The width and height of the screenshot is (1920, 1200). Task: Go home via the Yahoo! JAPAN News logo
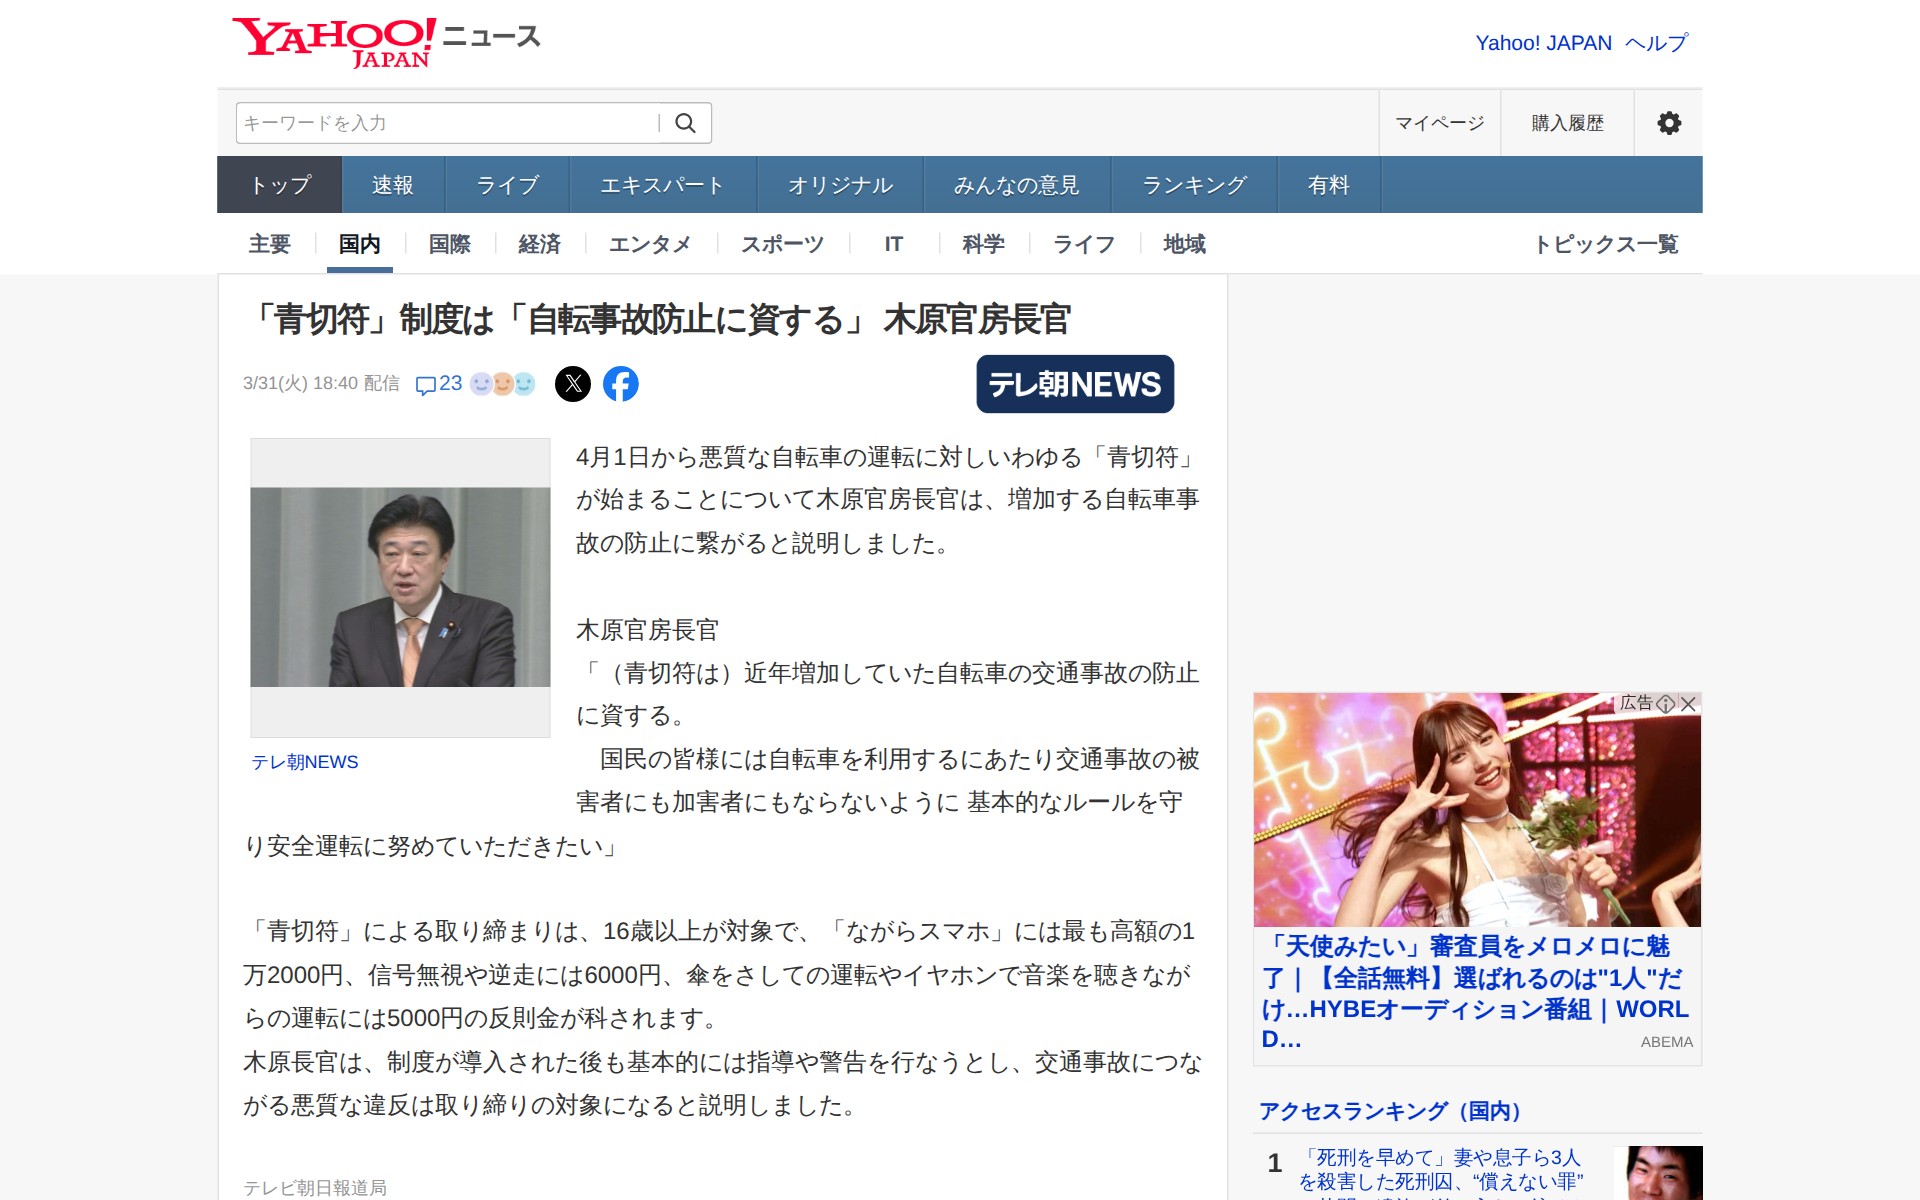pyautogui.click(x=385, y=38)
